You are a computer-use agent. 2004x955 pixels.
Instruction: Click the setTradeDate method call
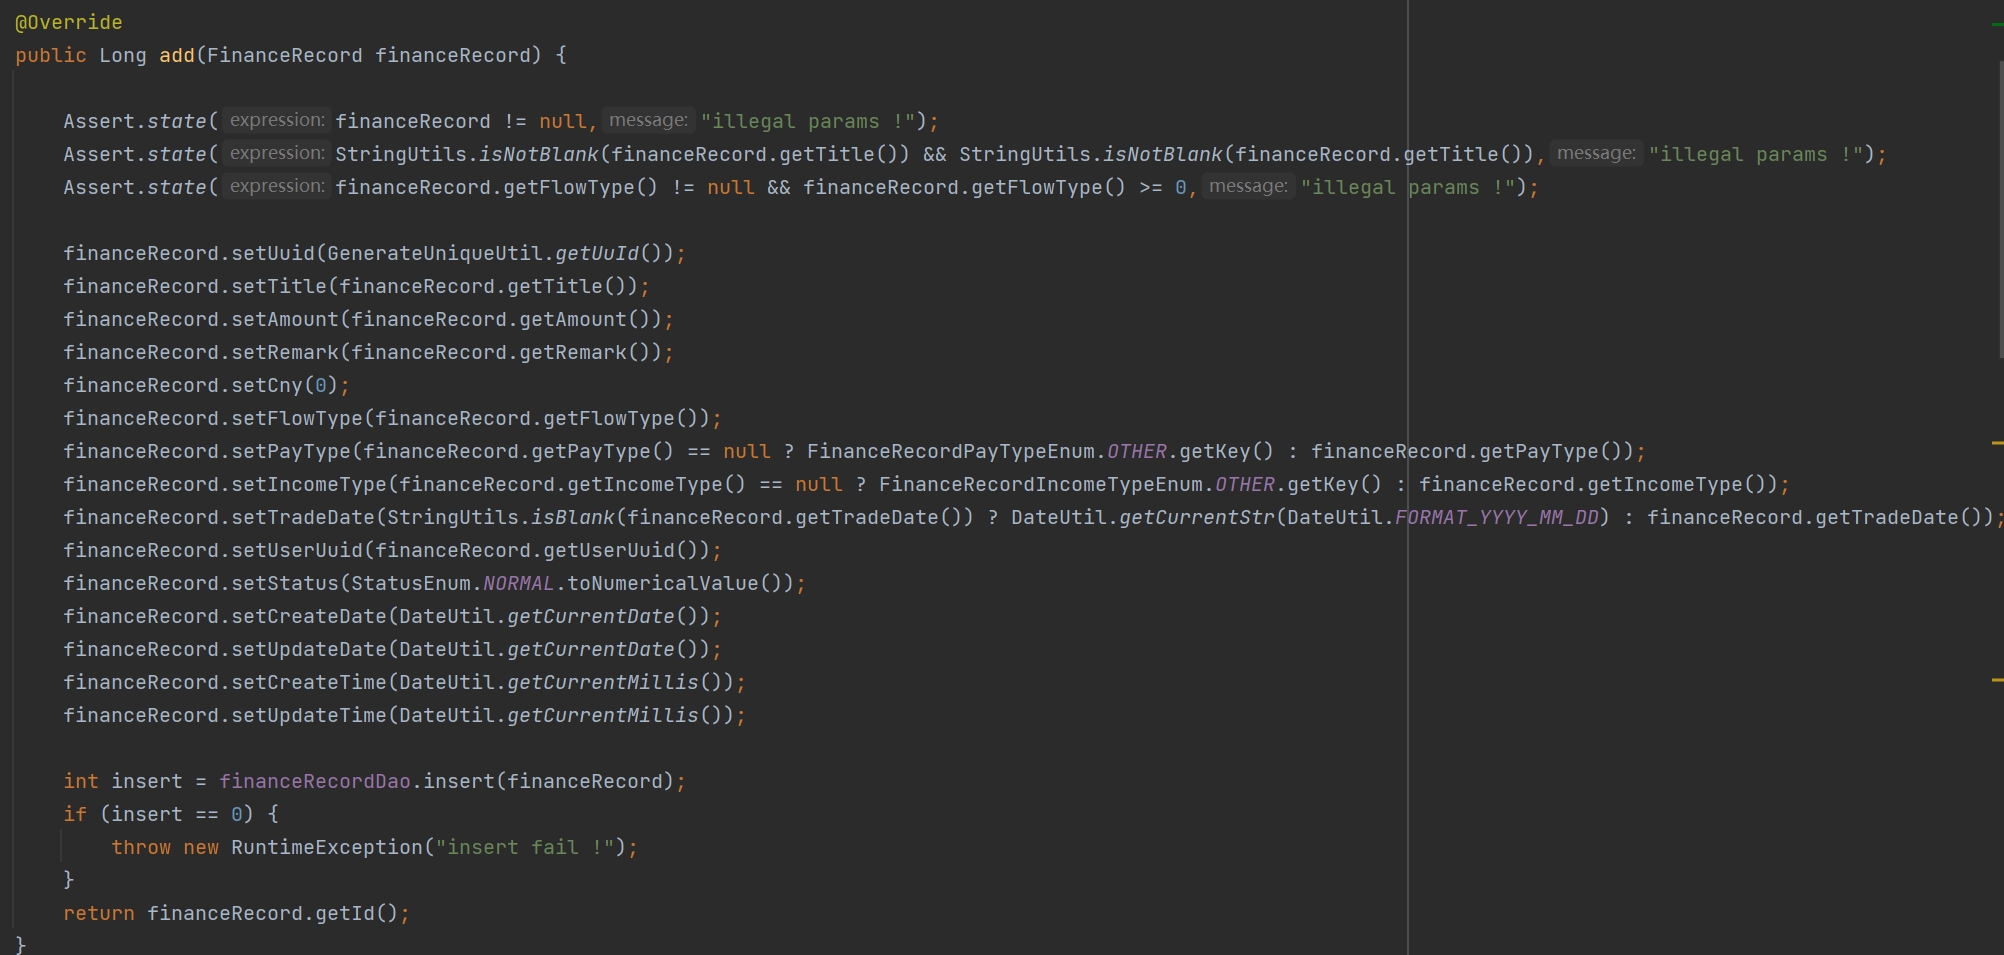pos(303,517)
